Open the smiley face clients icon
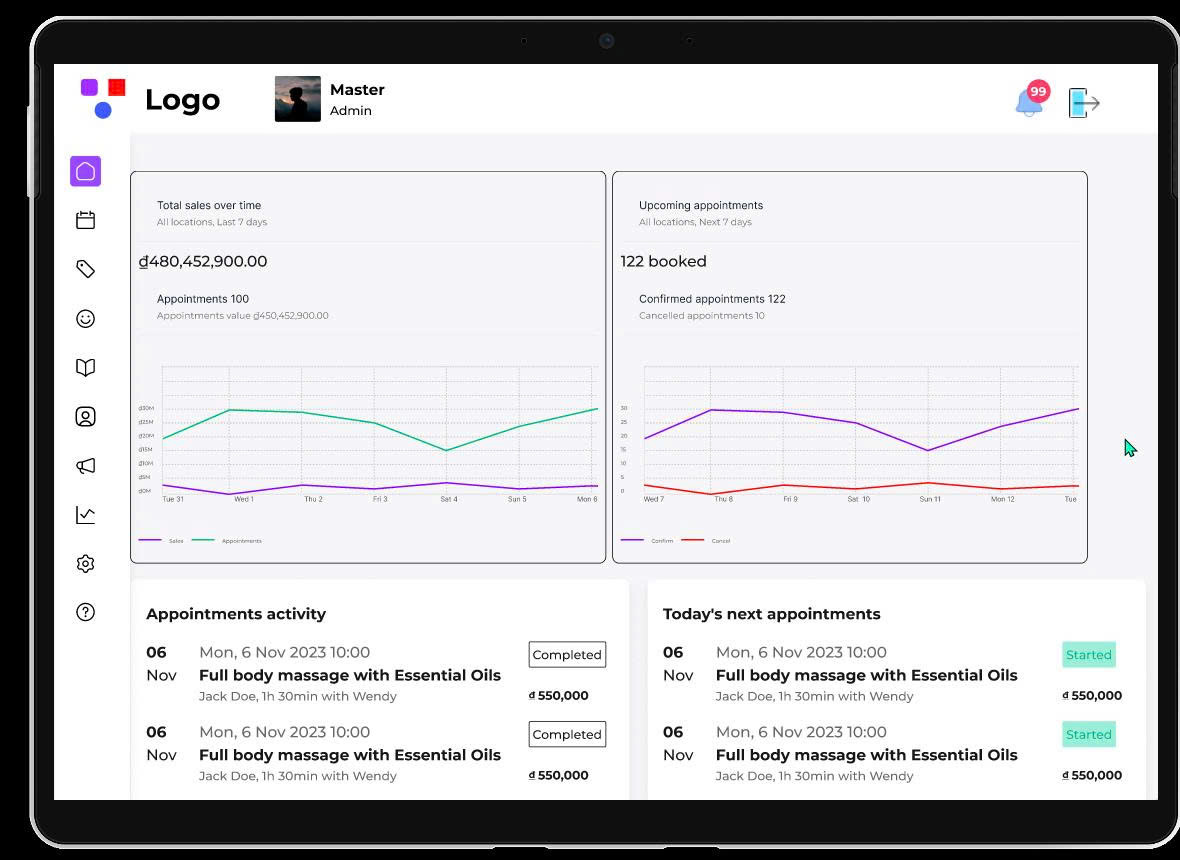The image size is (1180, 860). click(x=86, y=318)
